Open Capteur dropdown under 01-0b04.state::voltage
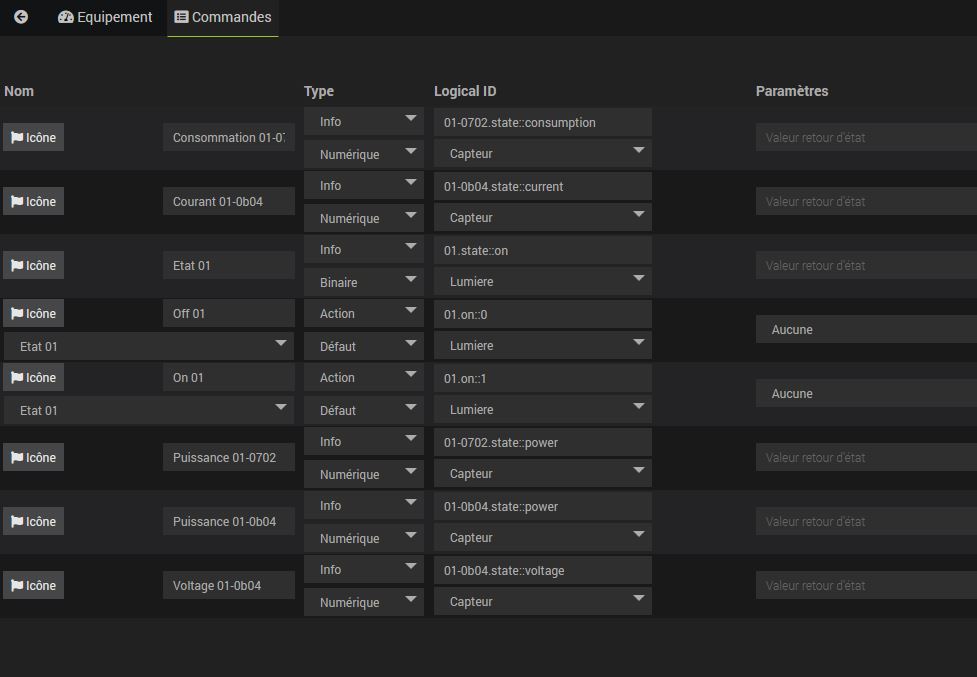The image size is (977, 677). (x=543, y=602)
